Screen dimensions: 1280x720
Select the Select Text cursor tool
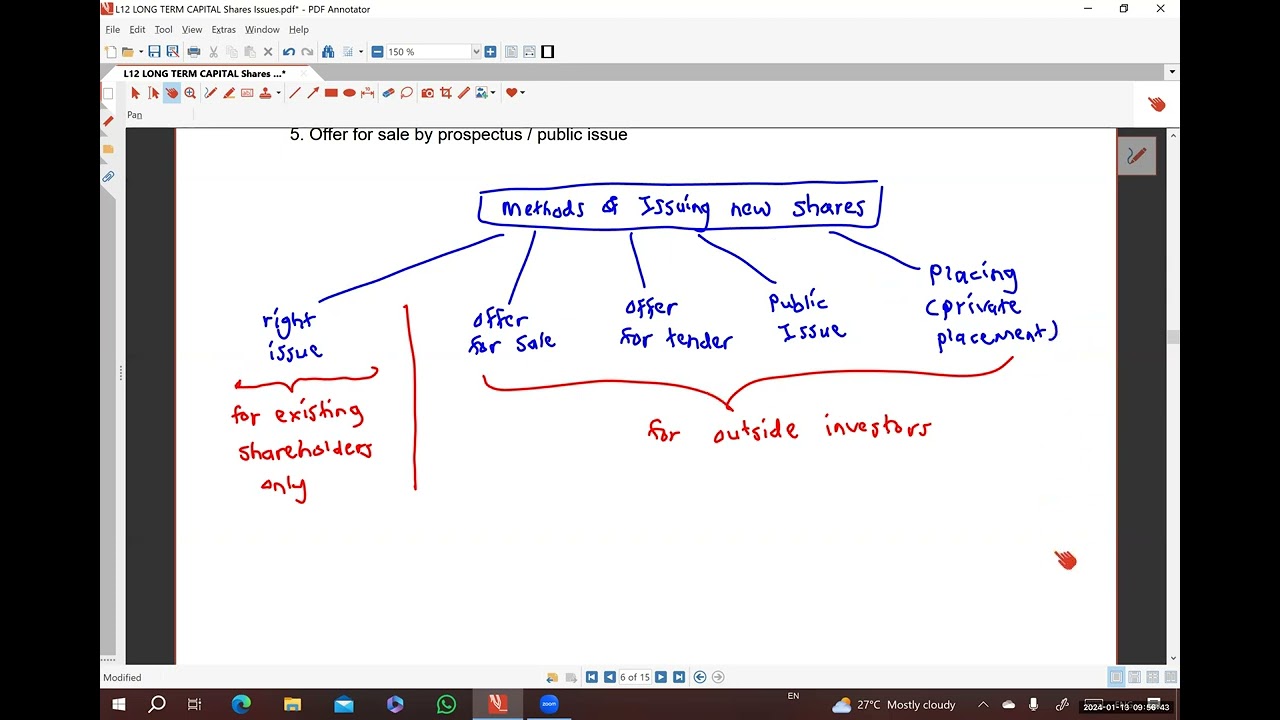pyautogui.click(x=154, y=93)
